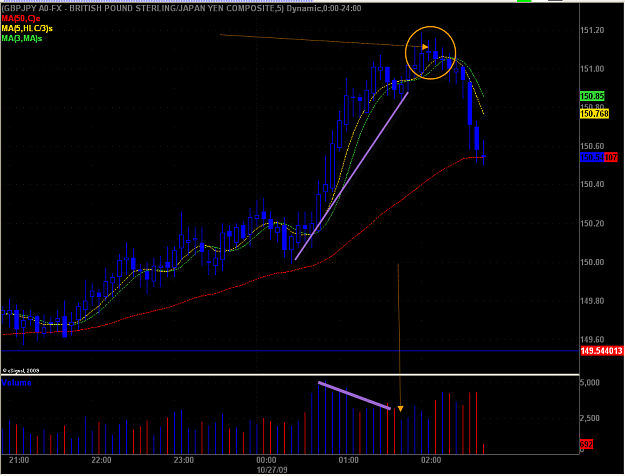
Task: Click the 150.60 price axis label
Action: coord(592,146)
